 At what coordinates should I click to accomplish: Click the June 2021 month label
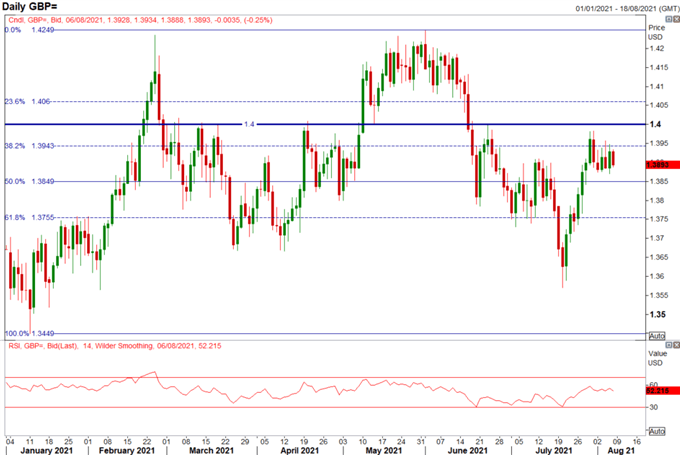click(x=467, y=451)
